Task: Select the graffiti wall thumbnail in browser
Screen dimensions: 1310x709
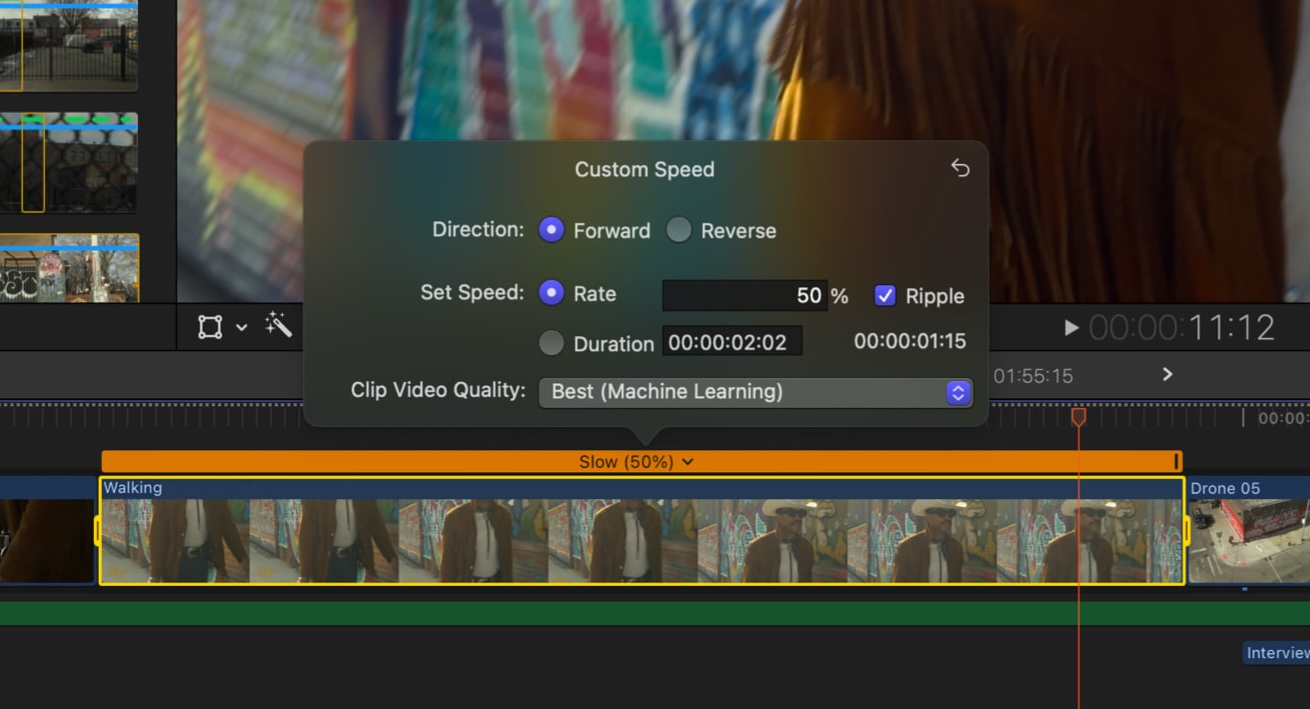Action: tap(69, 268)
